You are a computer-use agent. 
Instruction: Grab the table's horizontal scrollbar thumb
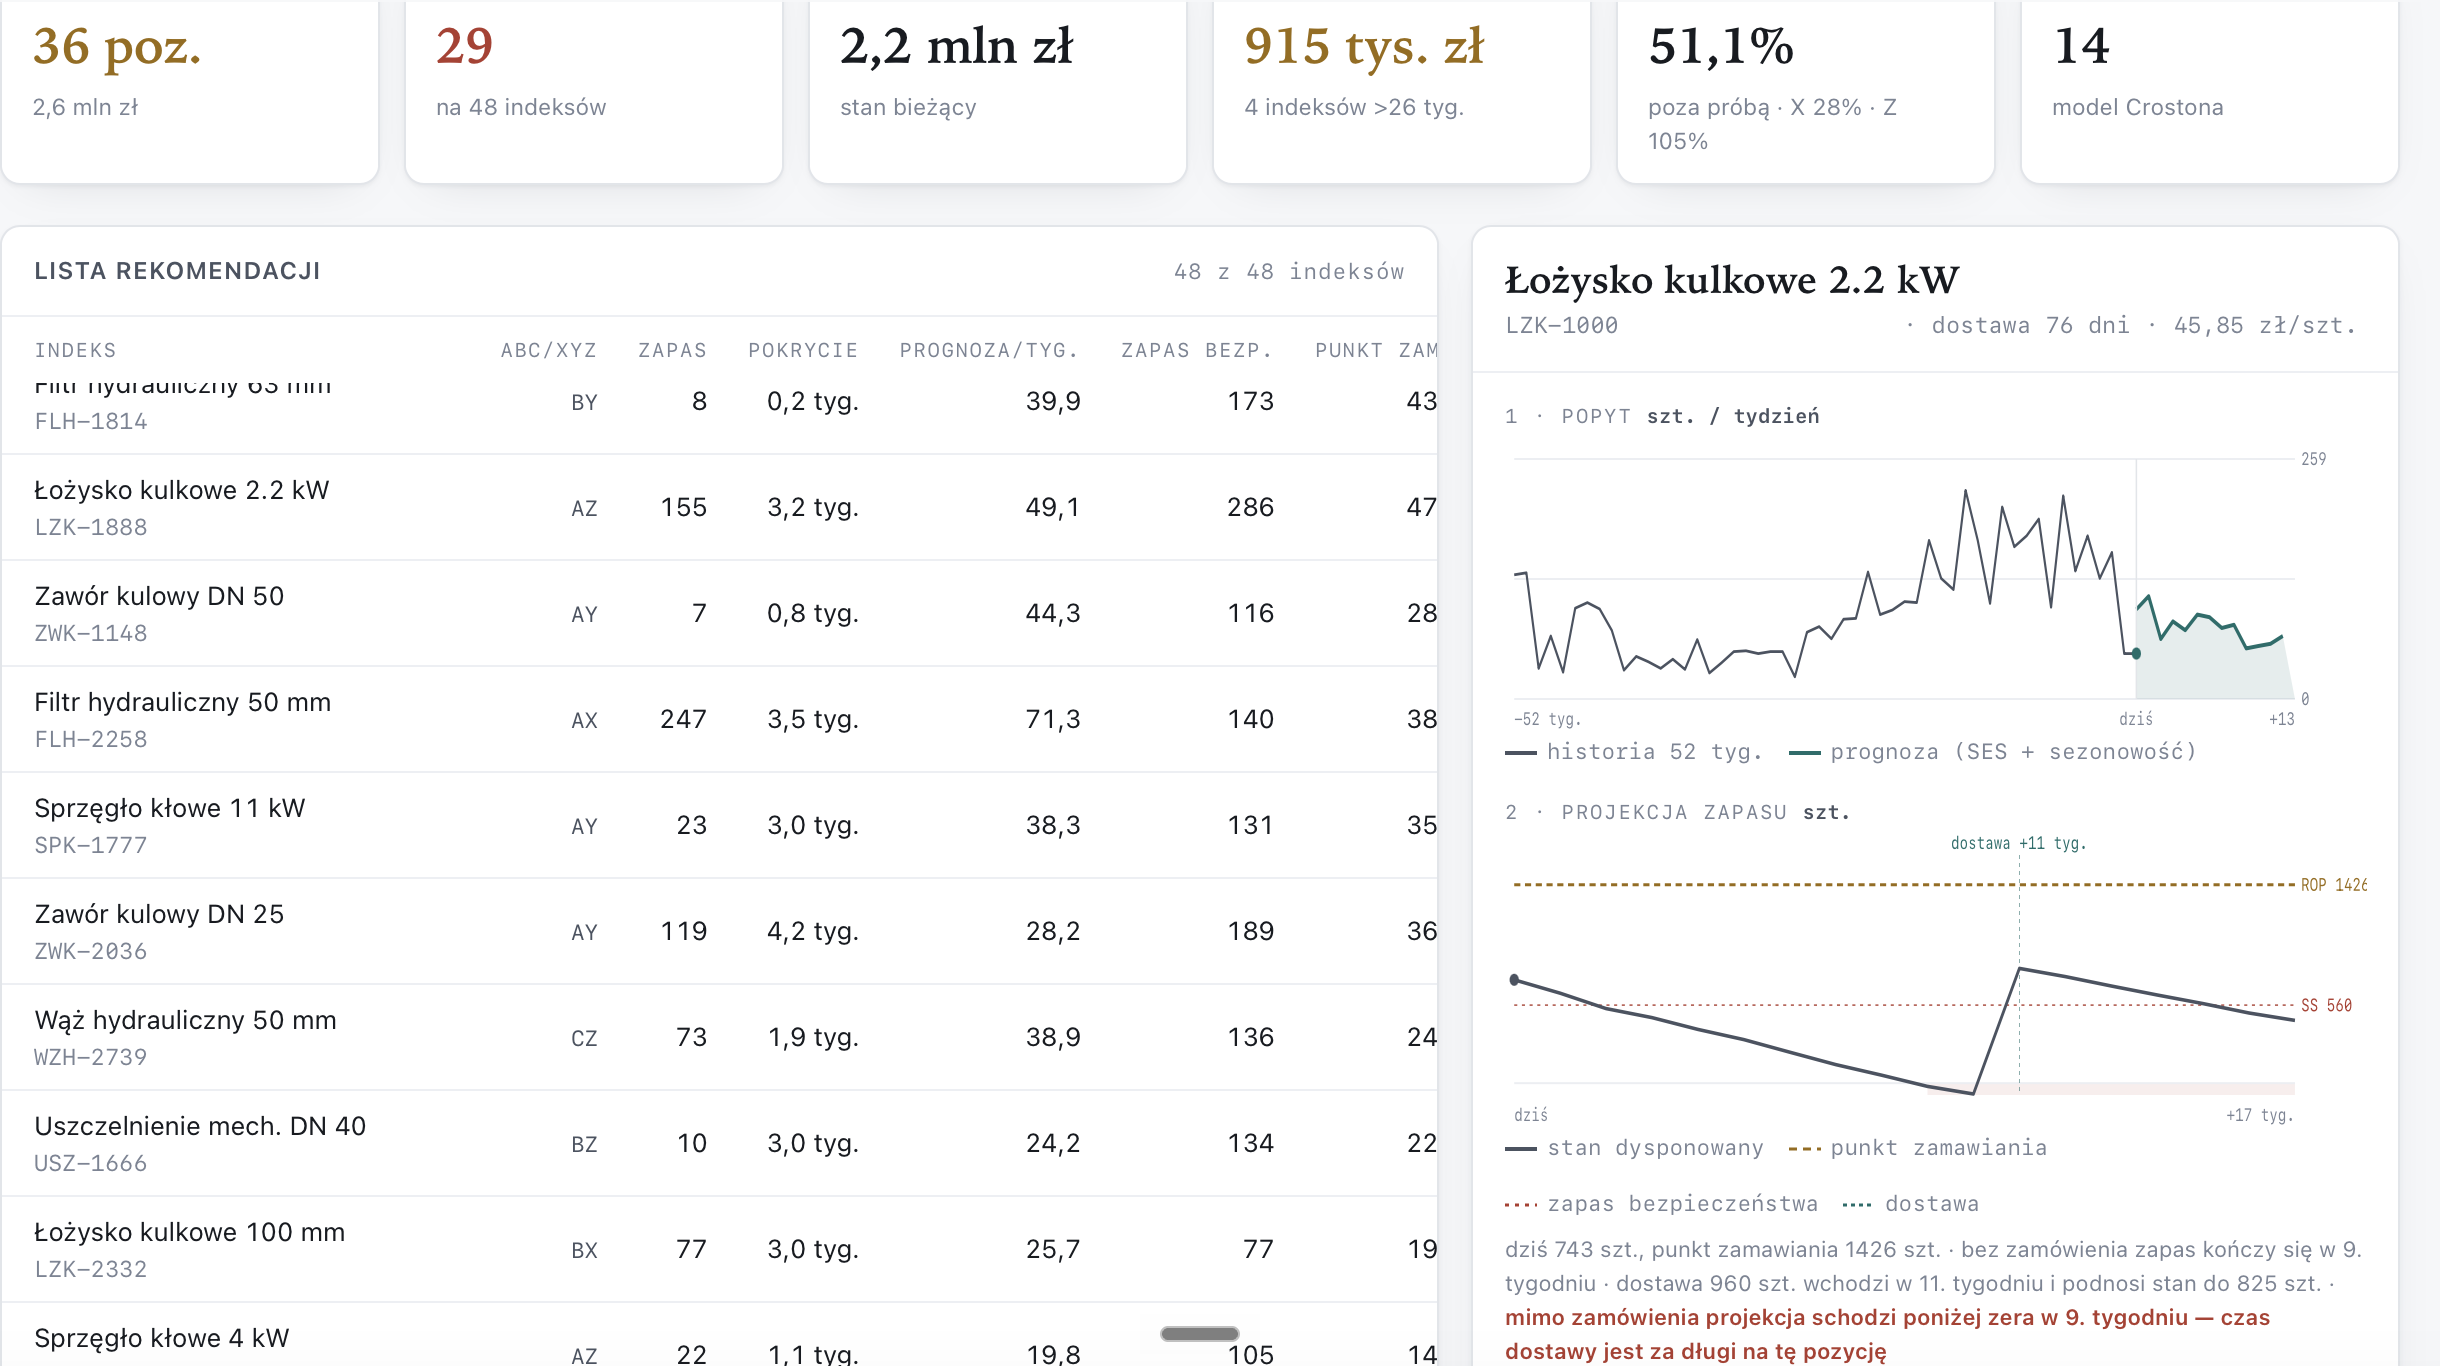[x=1199, y=1333]
